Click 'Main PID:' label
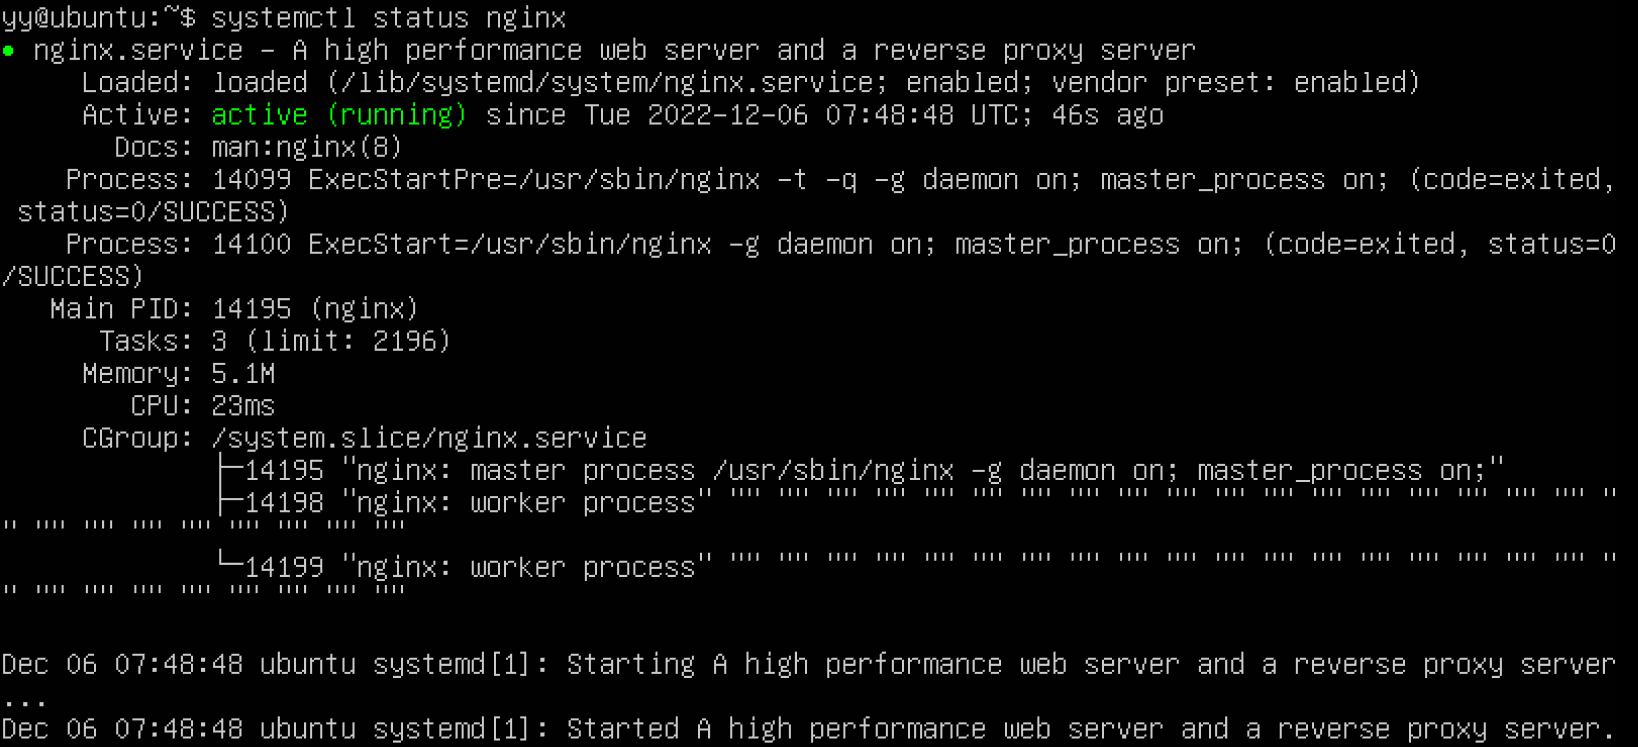This screenshot has width=1638, height=747. pyautogui.click(x=122, y=309)
